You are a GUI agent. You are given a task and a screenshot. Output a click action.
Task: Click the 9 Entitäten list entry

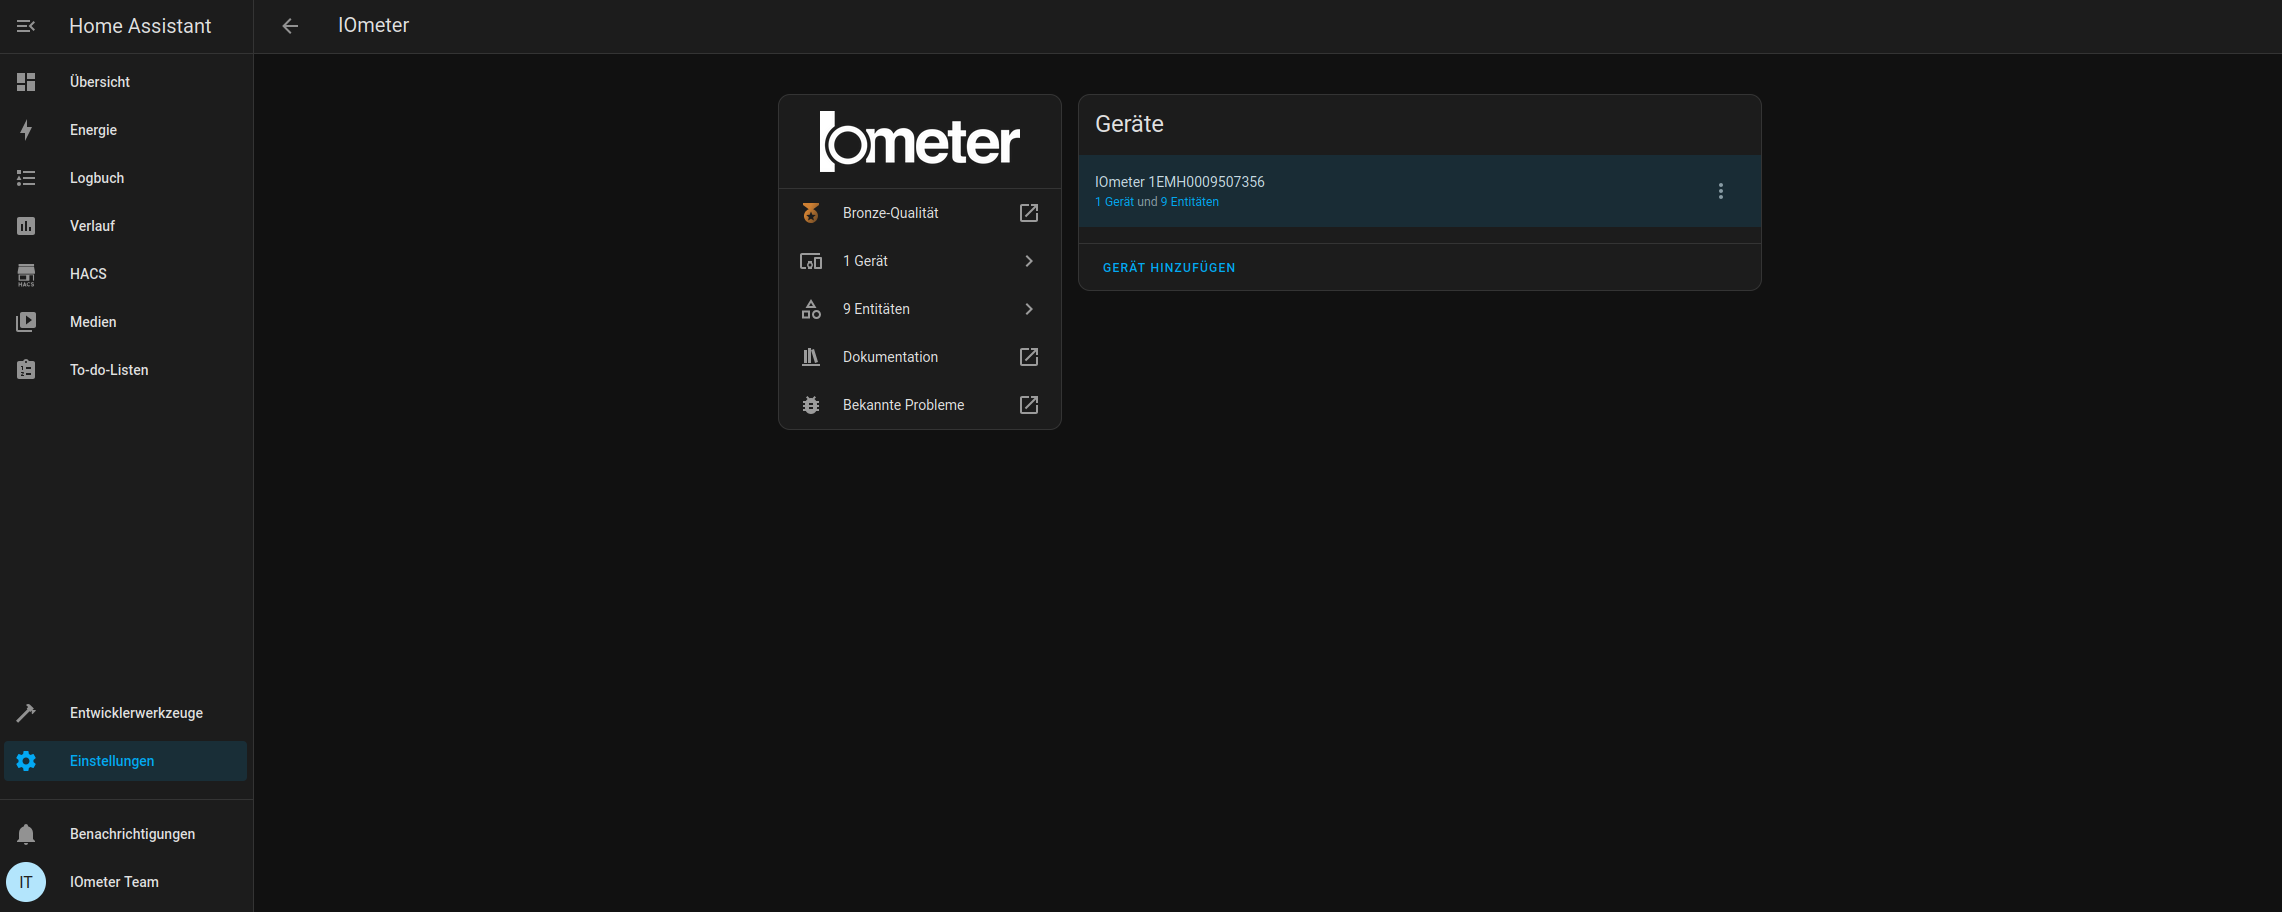click(920, 309)
